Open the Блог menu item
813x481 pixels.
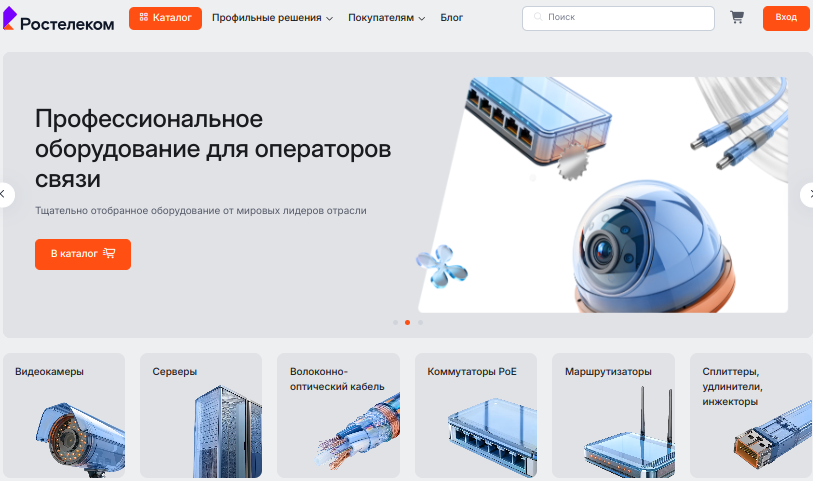coord(451,18)
